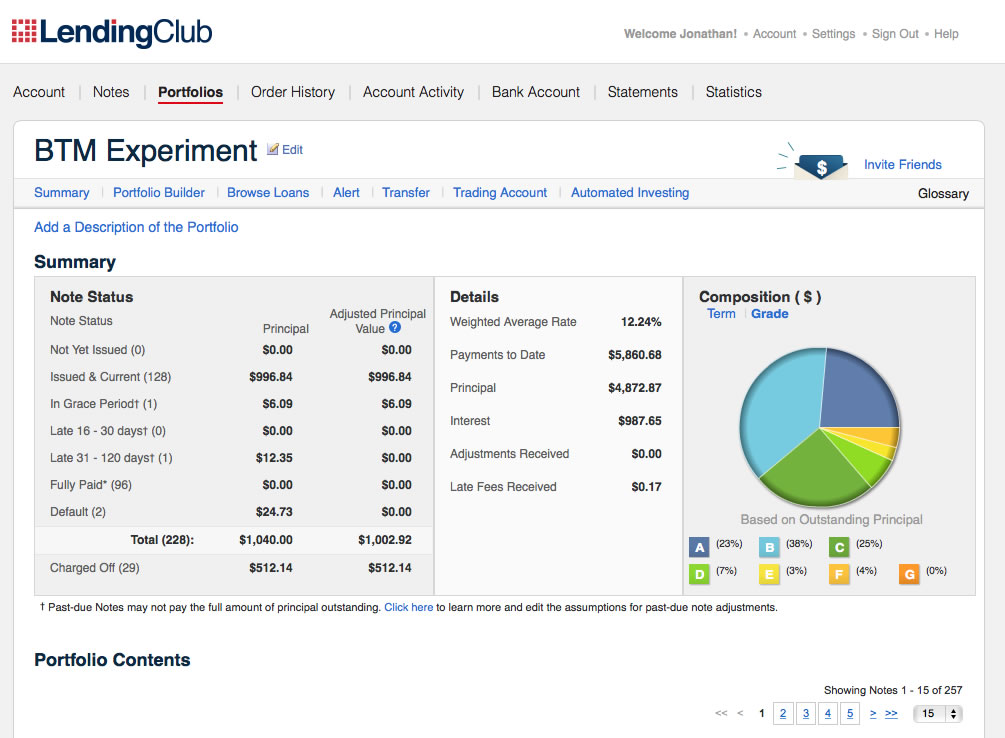Jump to the last page of notes
1005x738 pixels.
click(x=891, y=714)
